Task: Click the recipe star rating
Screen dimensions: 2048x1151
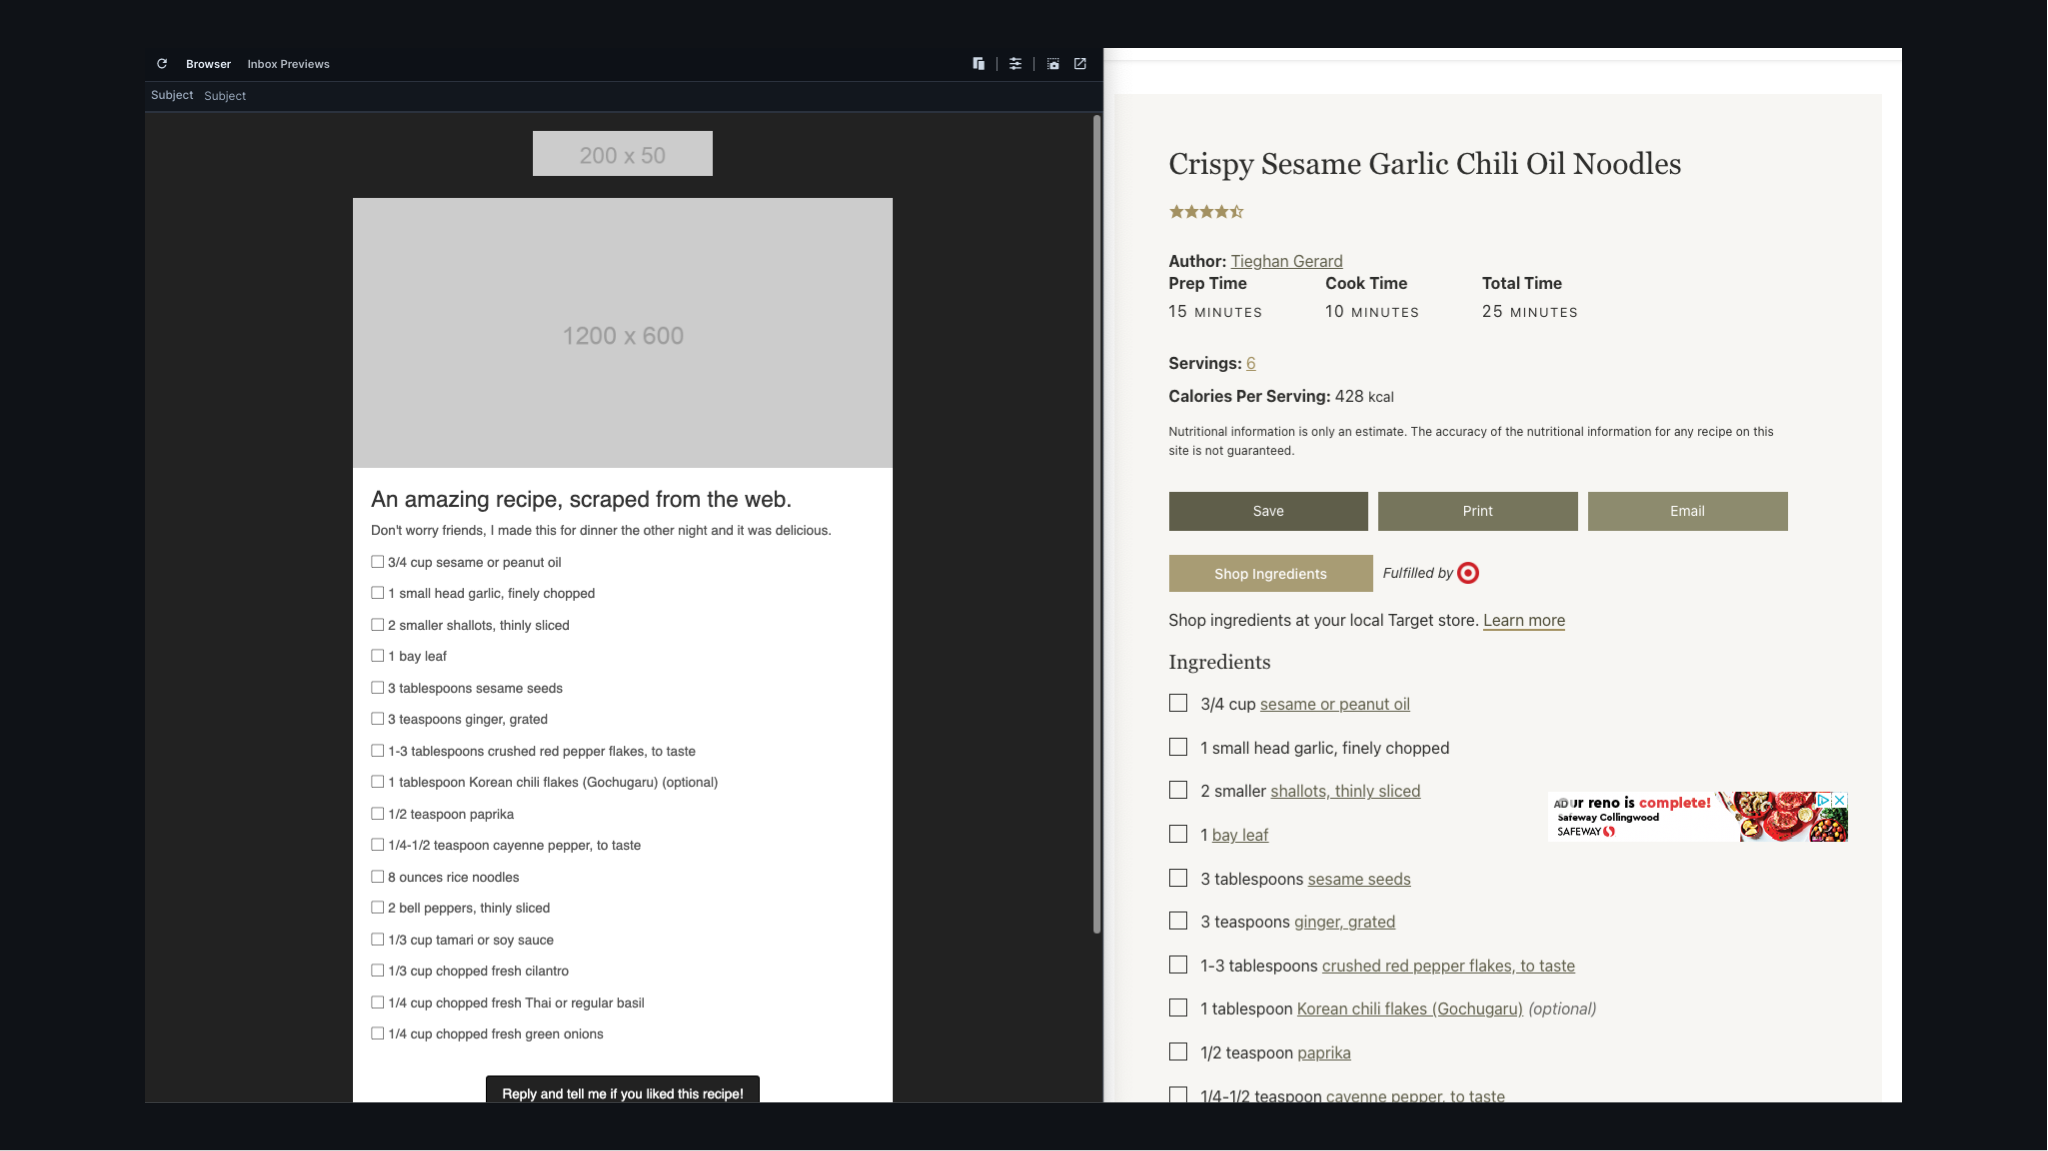Action: coord(1206,212)
